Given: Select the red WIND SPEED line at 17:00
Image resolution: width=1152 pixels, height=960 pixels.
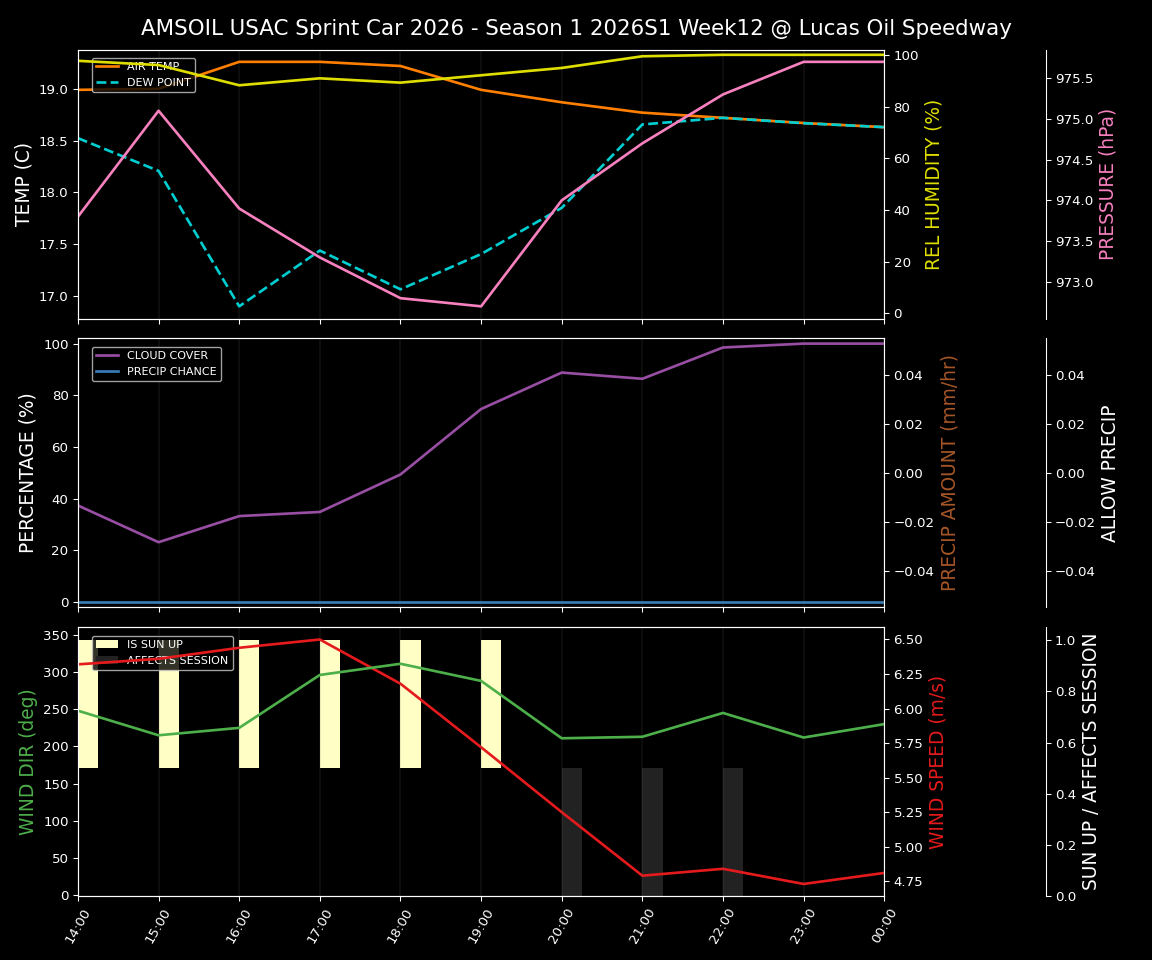Looking at the screenshot, I should pyautogui.click(x=320, y=640).
